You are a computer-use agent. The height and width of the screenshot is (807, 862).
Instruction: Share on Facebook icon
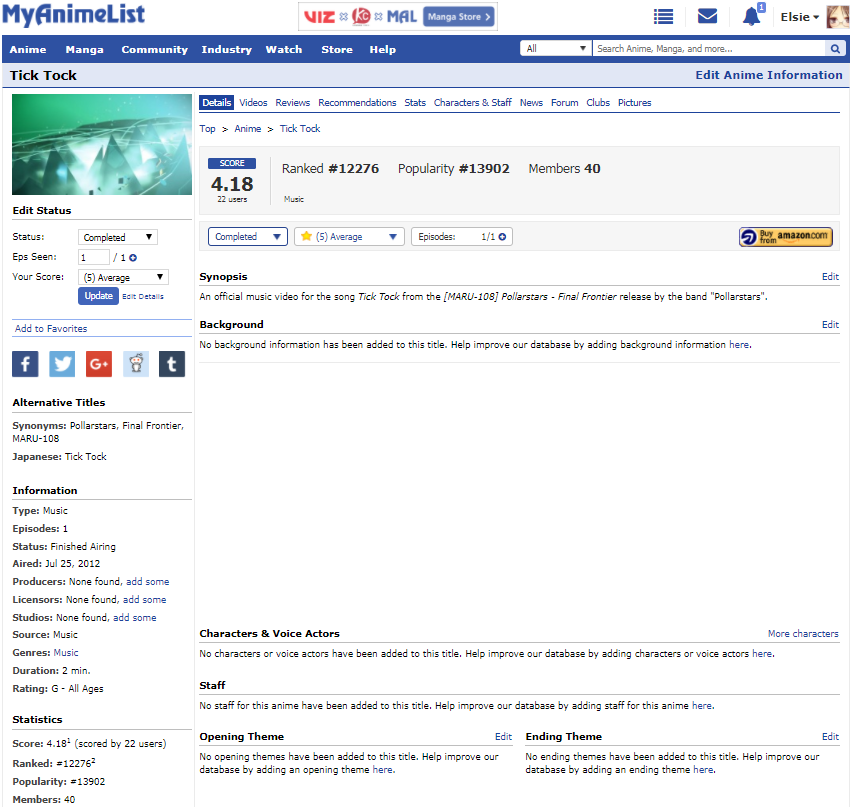25,364
